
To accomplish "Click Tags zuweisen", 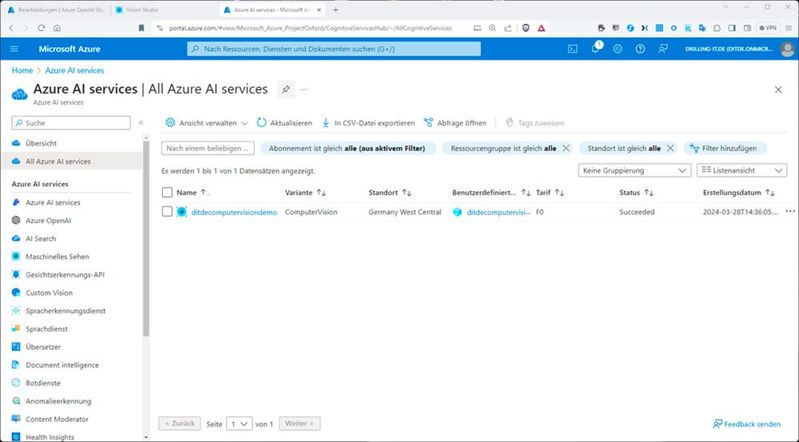I will pyautogui.click(x=535, y=123).
